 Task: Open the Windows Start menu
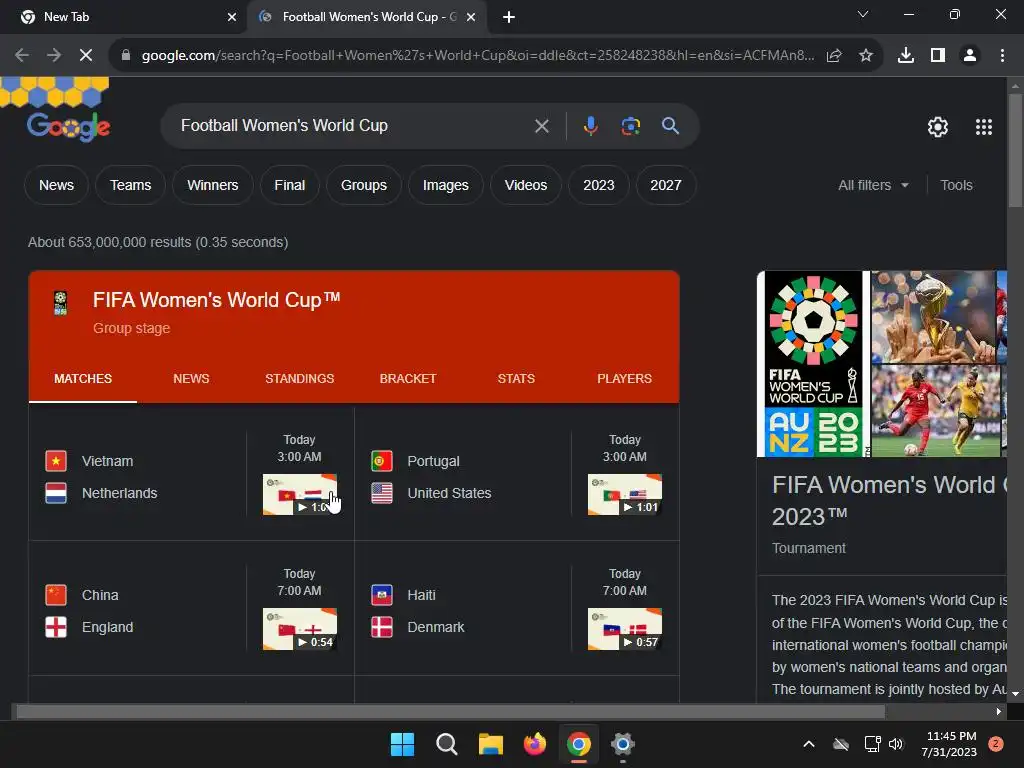pyautogui.click(x=402, y=744)
